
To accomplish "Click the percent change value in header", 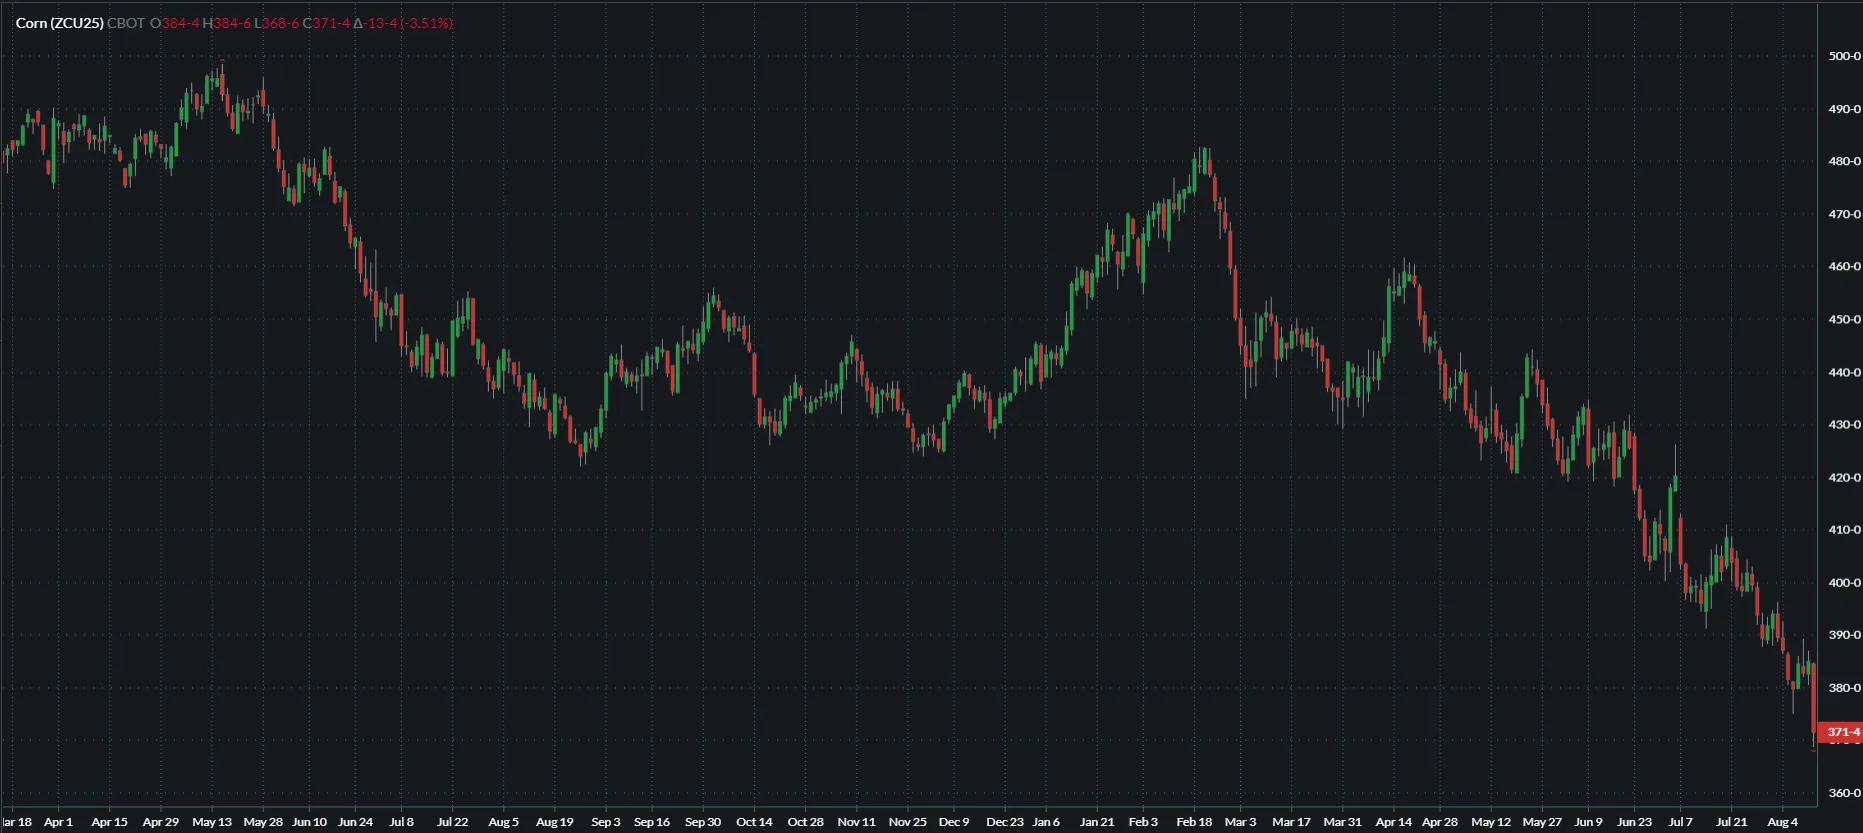I will (x=427, y=23).
